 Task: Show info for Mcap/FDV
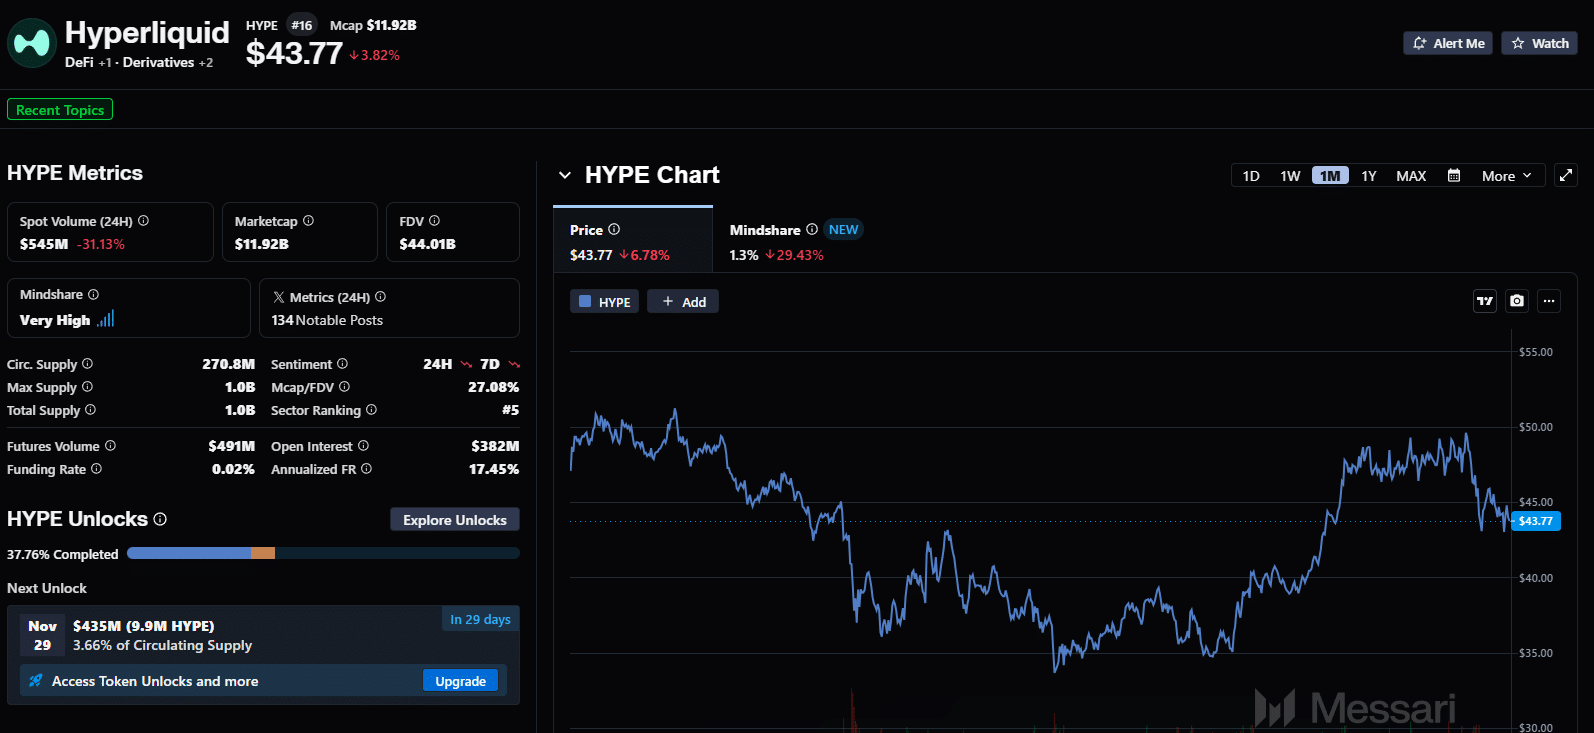(x=344, y=387)
